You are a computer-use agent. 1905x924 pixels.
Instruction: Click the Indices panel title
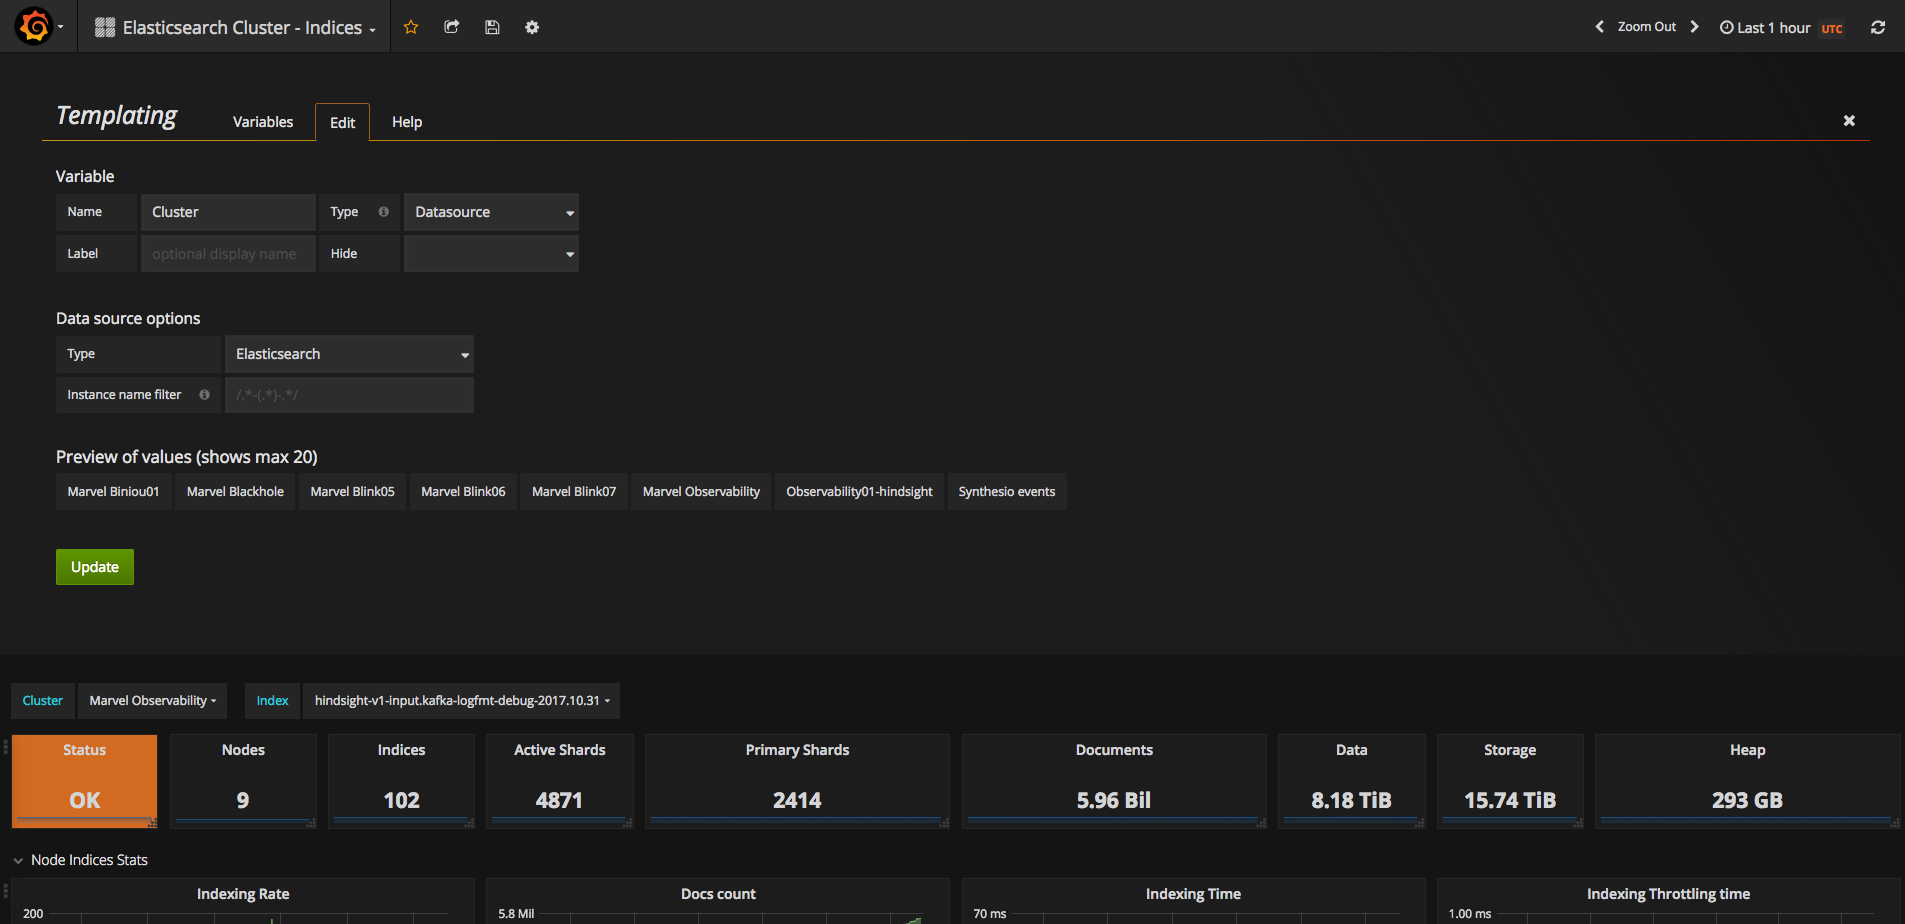pyautogui.click(x=401, y=750)
